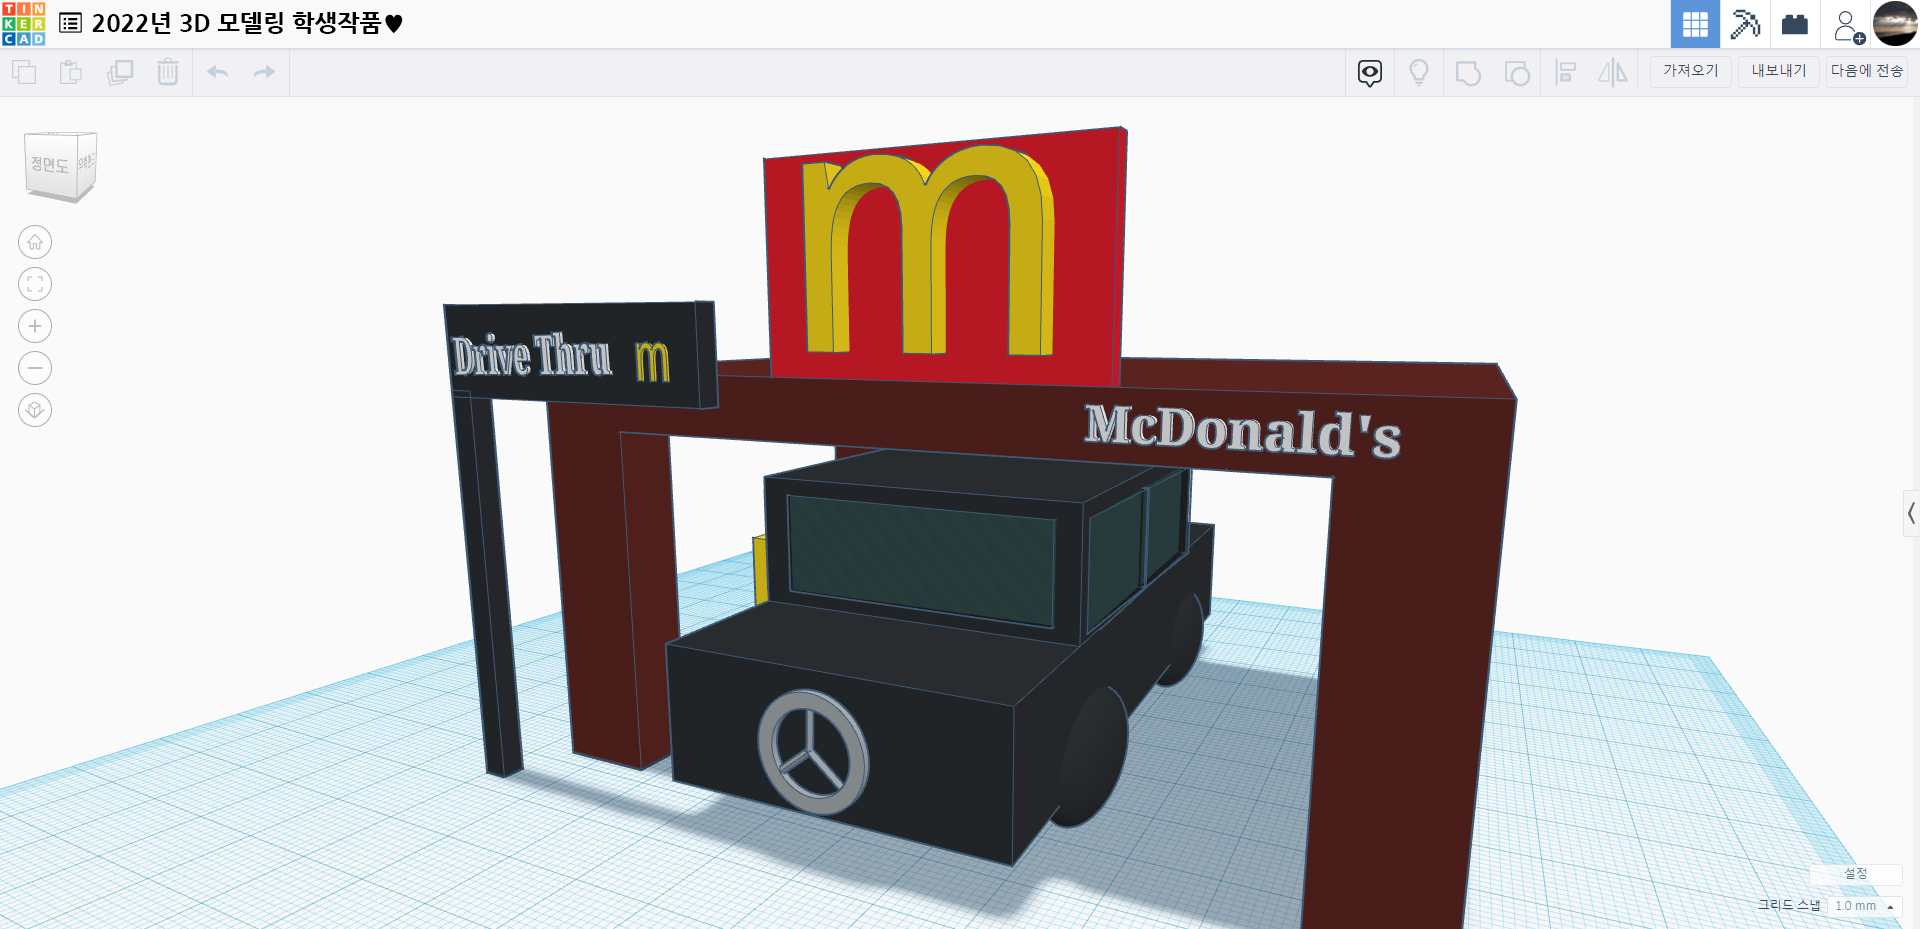Viewport: 1920px width, 929px height.
Task: Copy the selection with the copy icon
Action: [x=24, y=72]
